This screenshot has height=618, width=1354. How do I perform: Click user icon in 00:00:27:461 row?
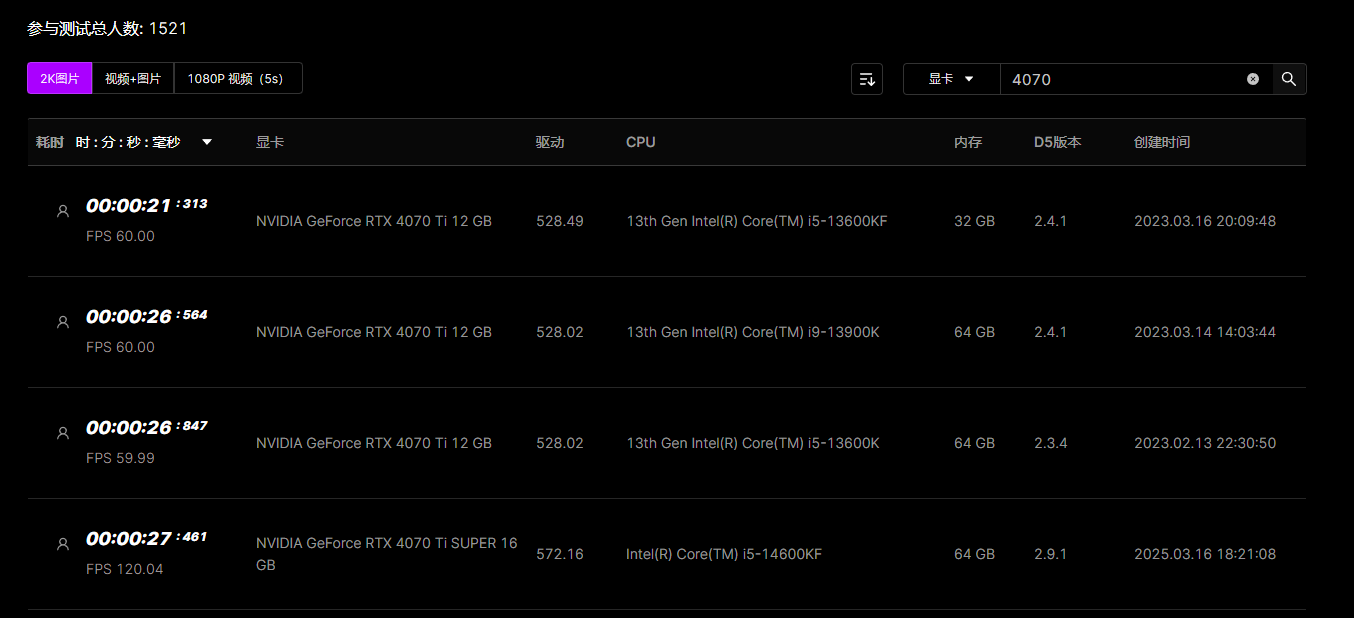click(x=63, y=544)
